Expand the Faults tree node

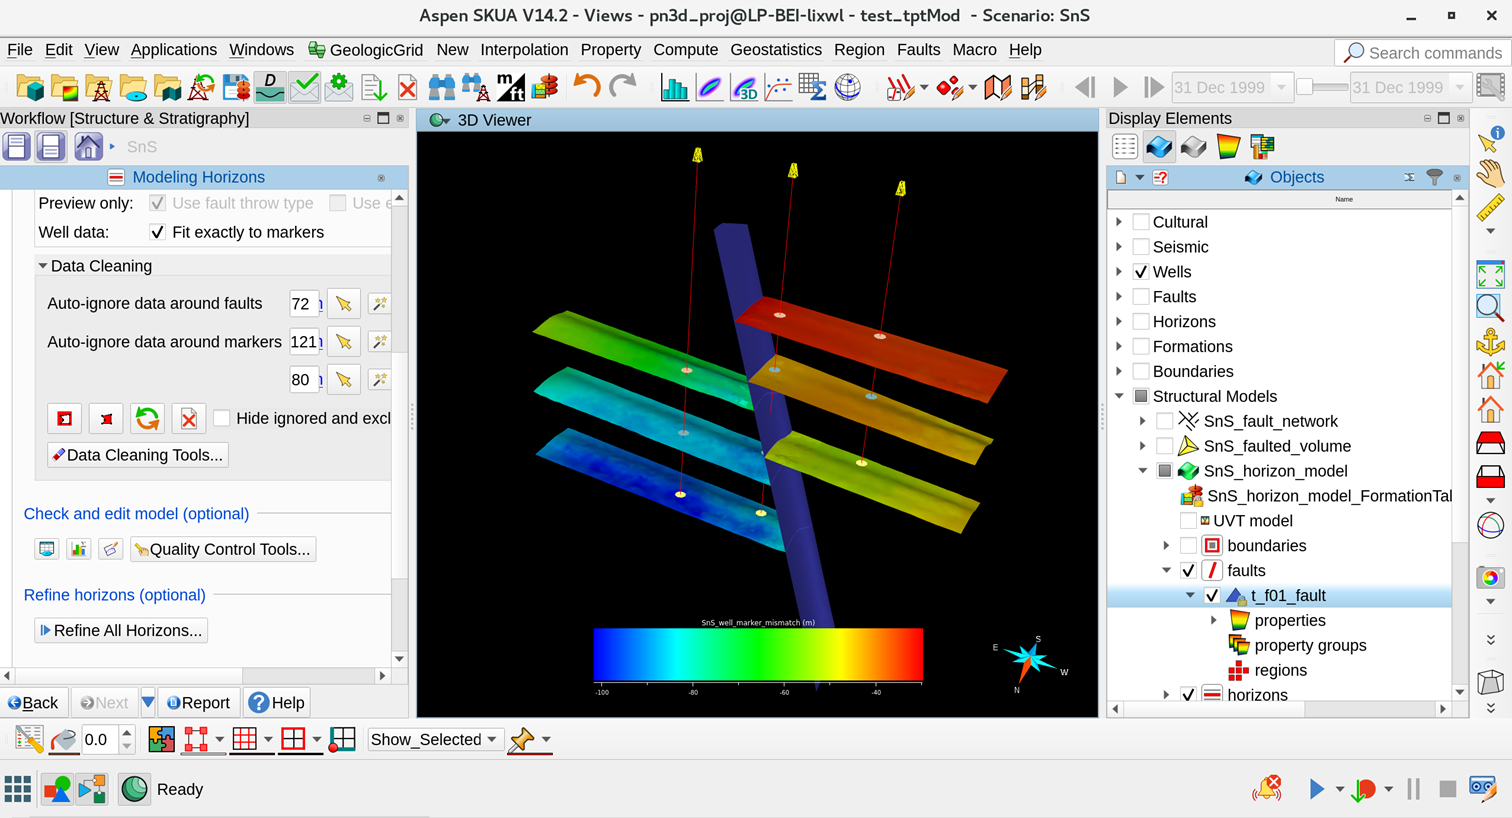pos(1119,297)
